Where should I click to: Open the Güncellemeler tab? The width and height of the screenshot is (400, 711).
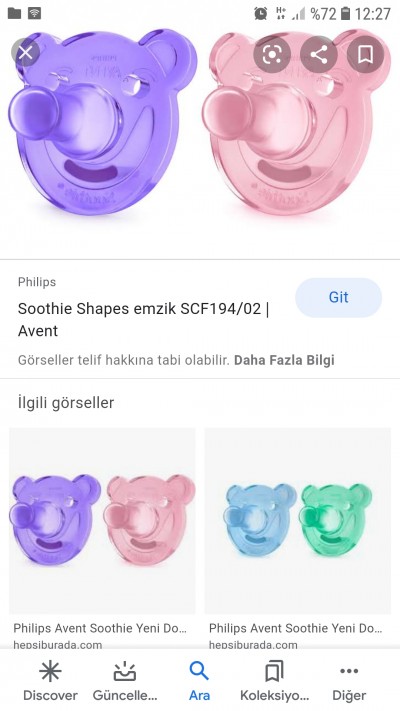click(x=125, y=681)
